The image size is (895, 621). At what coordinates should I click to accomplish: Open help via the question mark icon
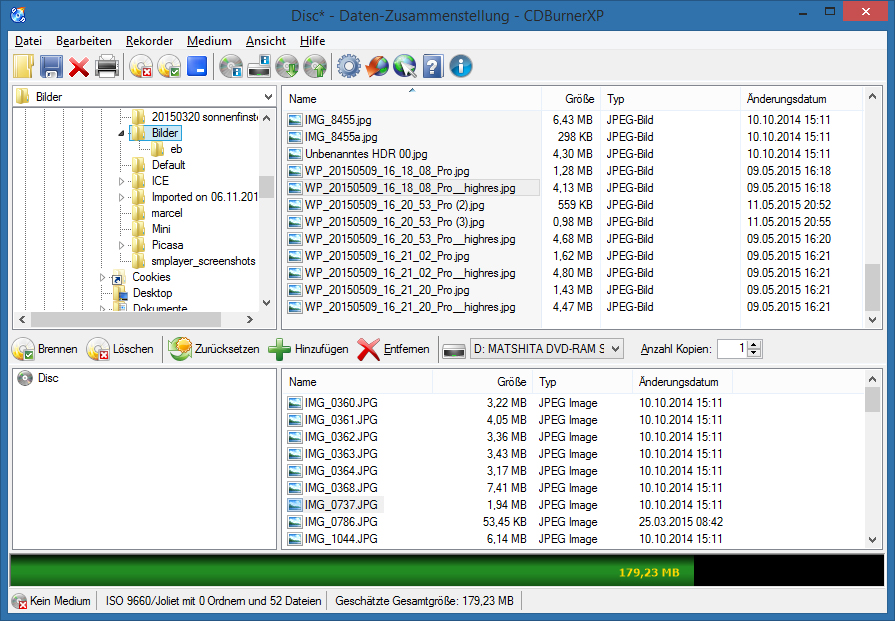click(x=433, y=66)
